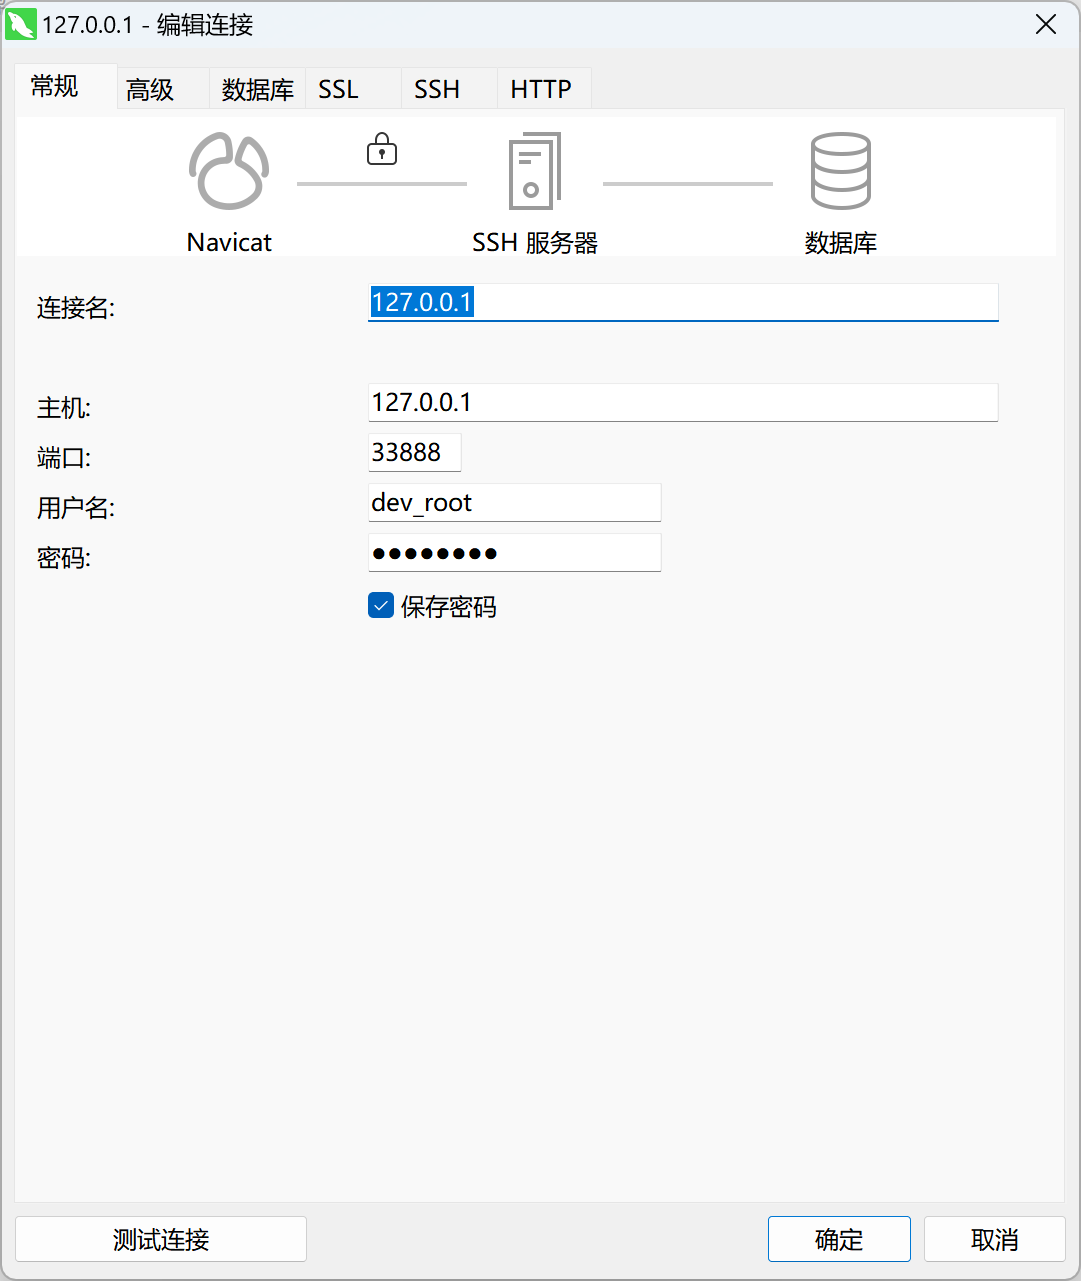The width and height of the screenshot is (1081, 1281).
Task: Click the 端口 field showing 33888
Action: pos(414,452)
